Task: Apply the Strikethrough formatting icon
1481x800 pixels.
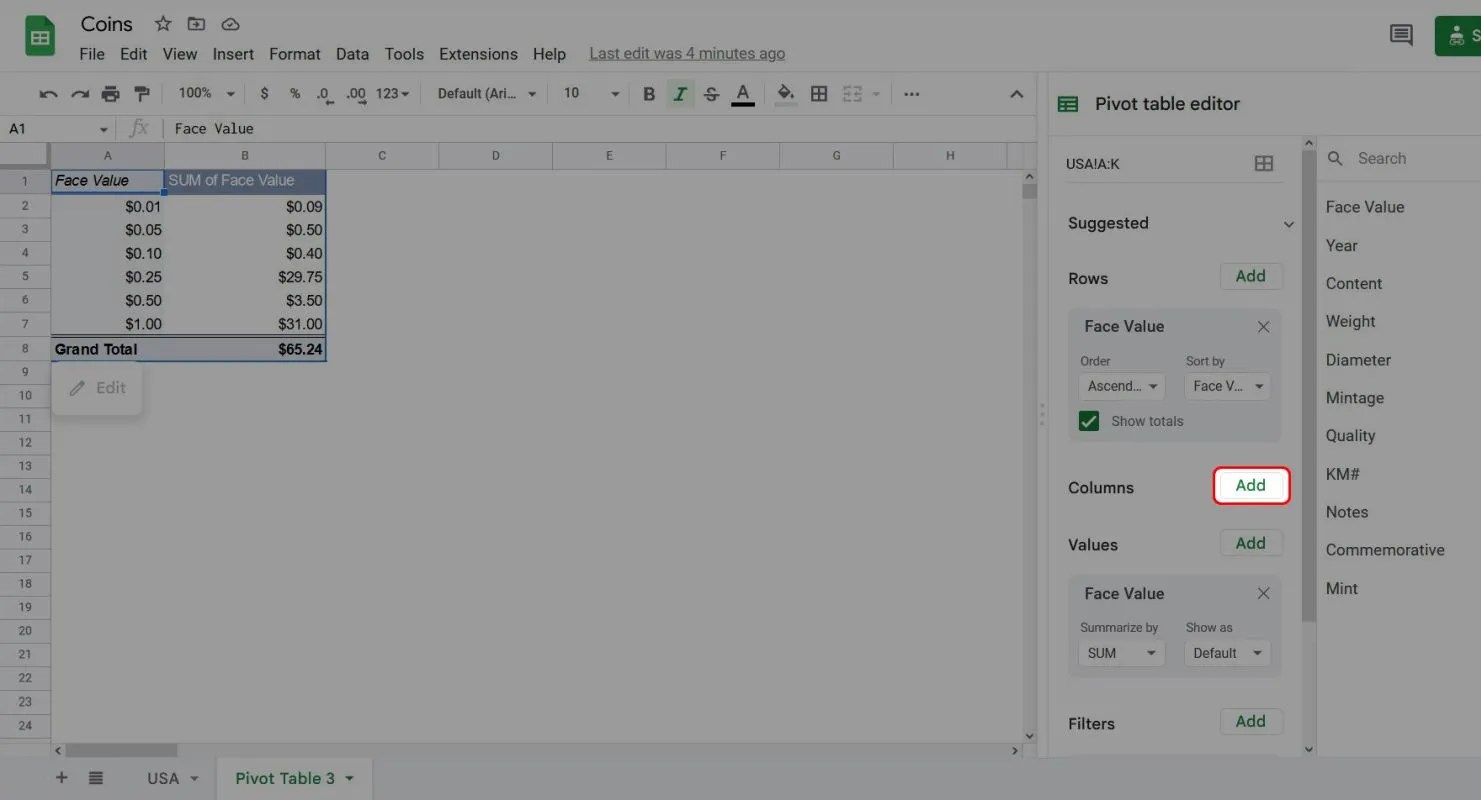Action: tap(711, 93)
